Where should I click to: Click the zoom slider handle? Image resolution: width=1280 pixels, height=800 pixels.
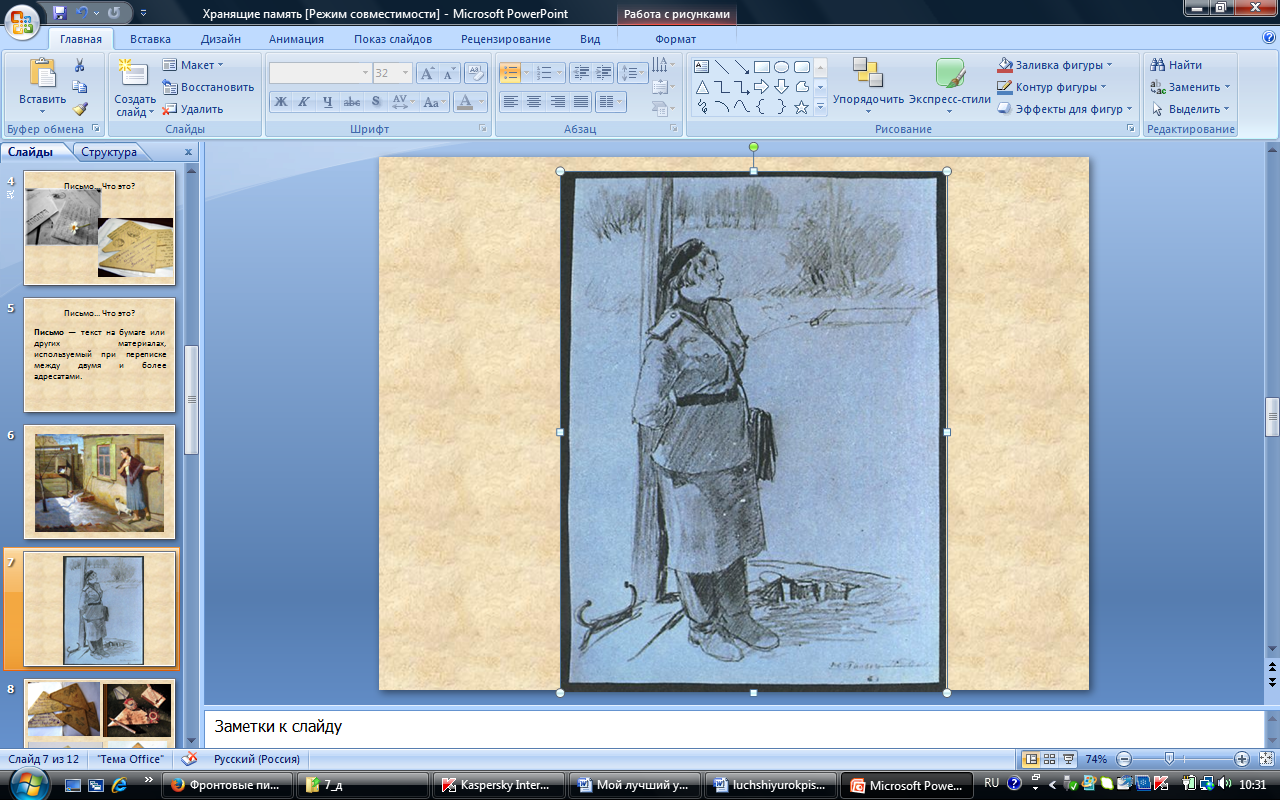tap(1169, 759)
